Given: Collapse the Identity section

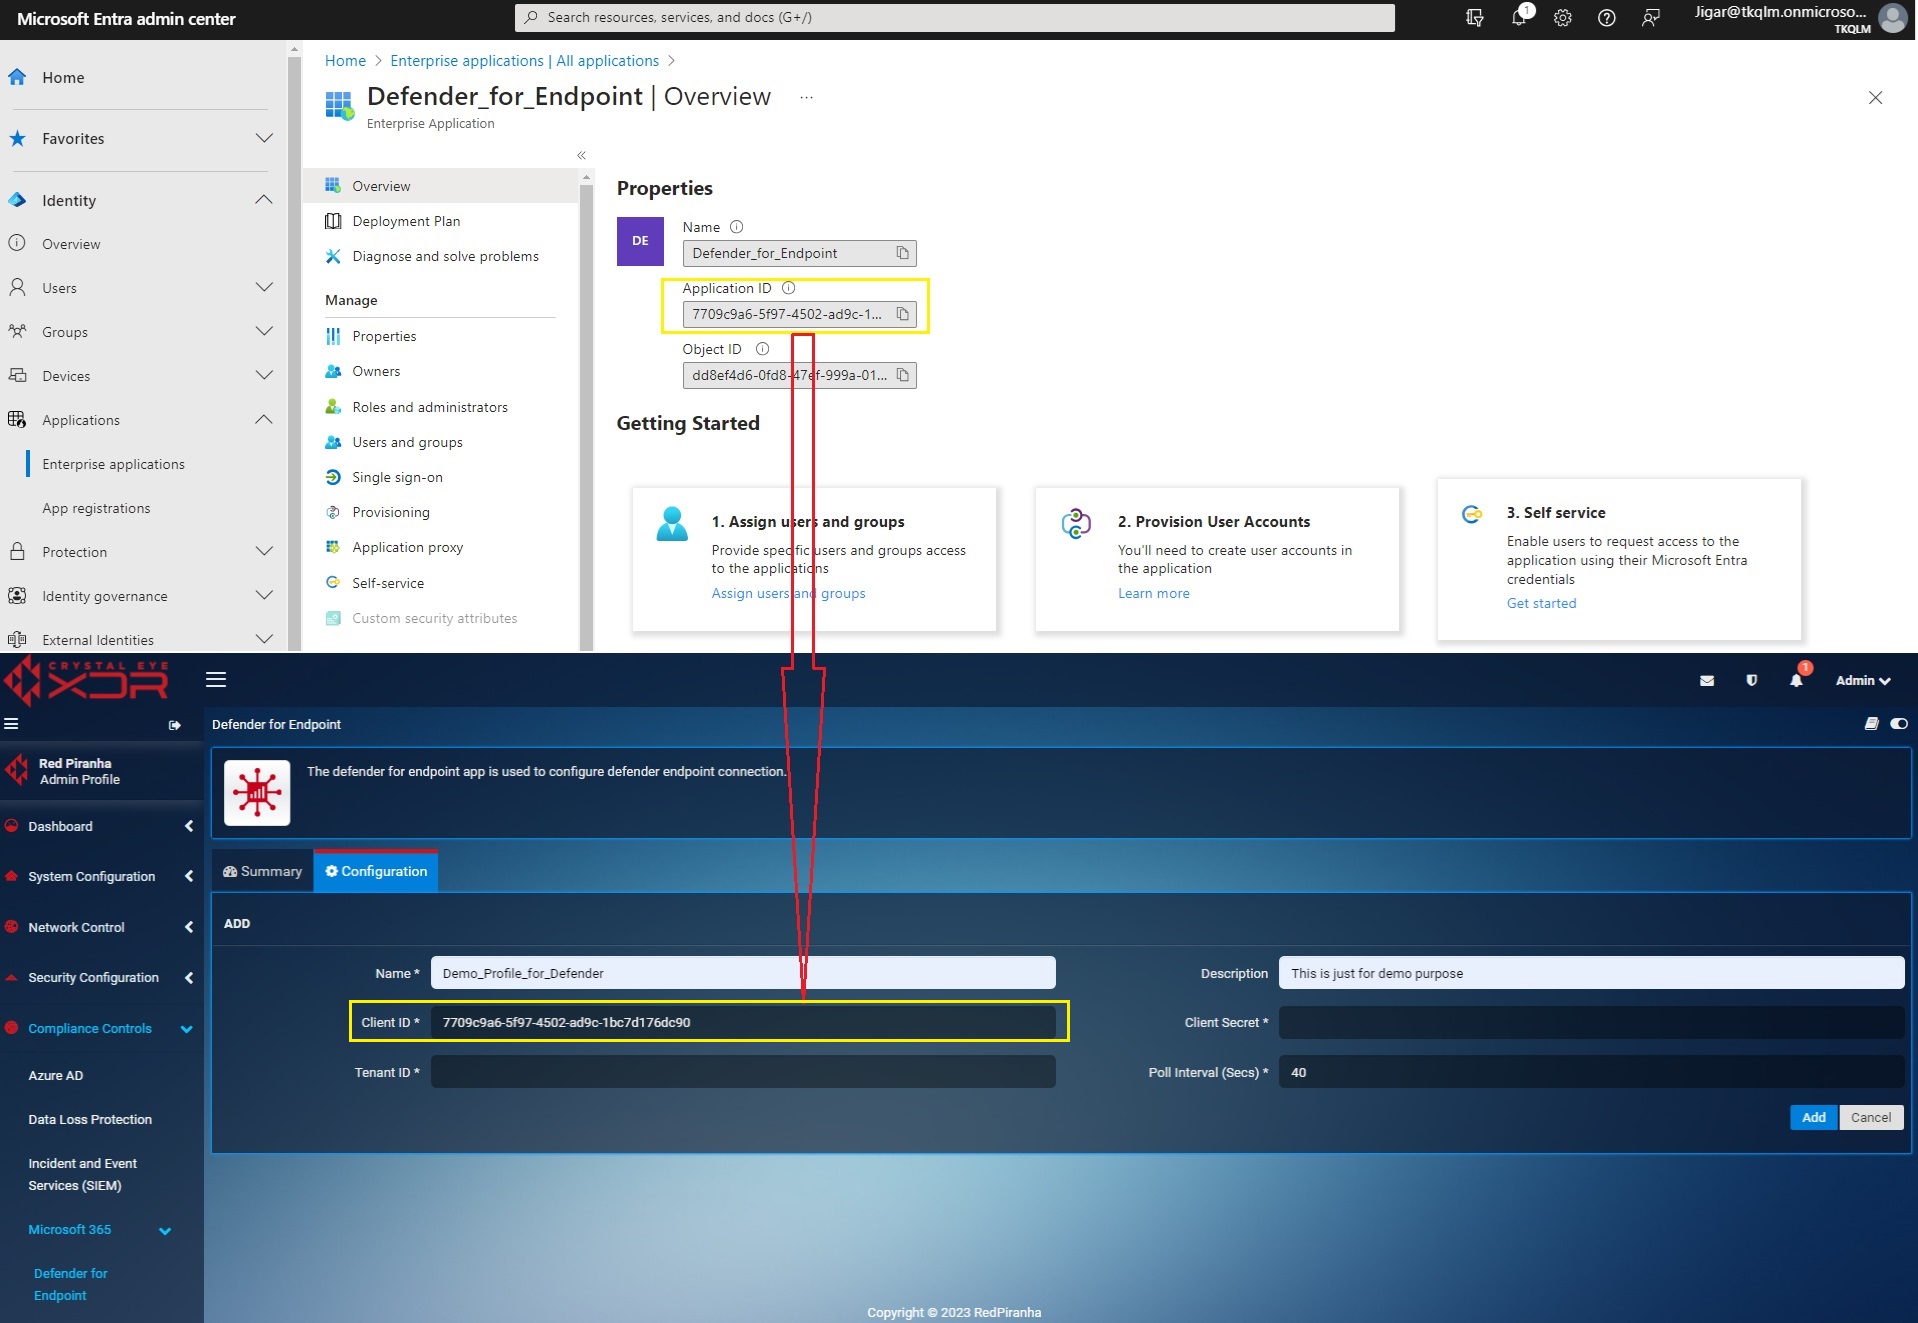Looking at the screenshot, I should pos(264,200).
